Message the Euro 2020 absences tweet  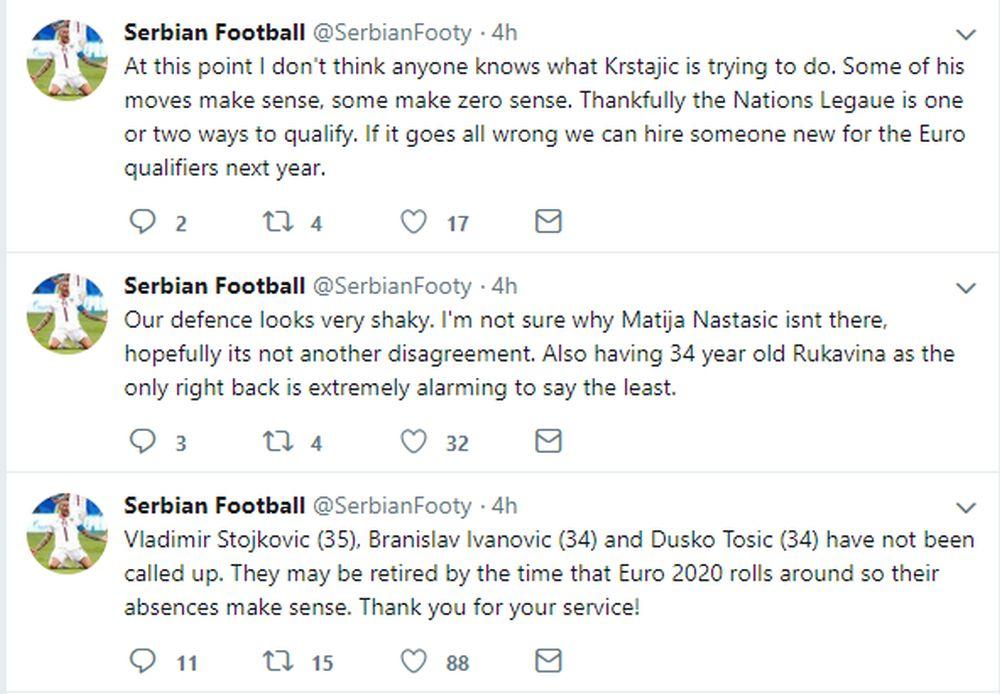548,660
